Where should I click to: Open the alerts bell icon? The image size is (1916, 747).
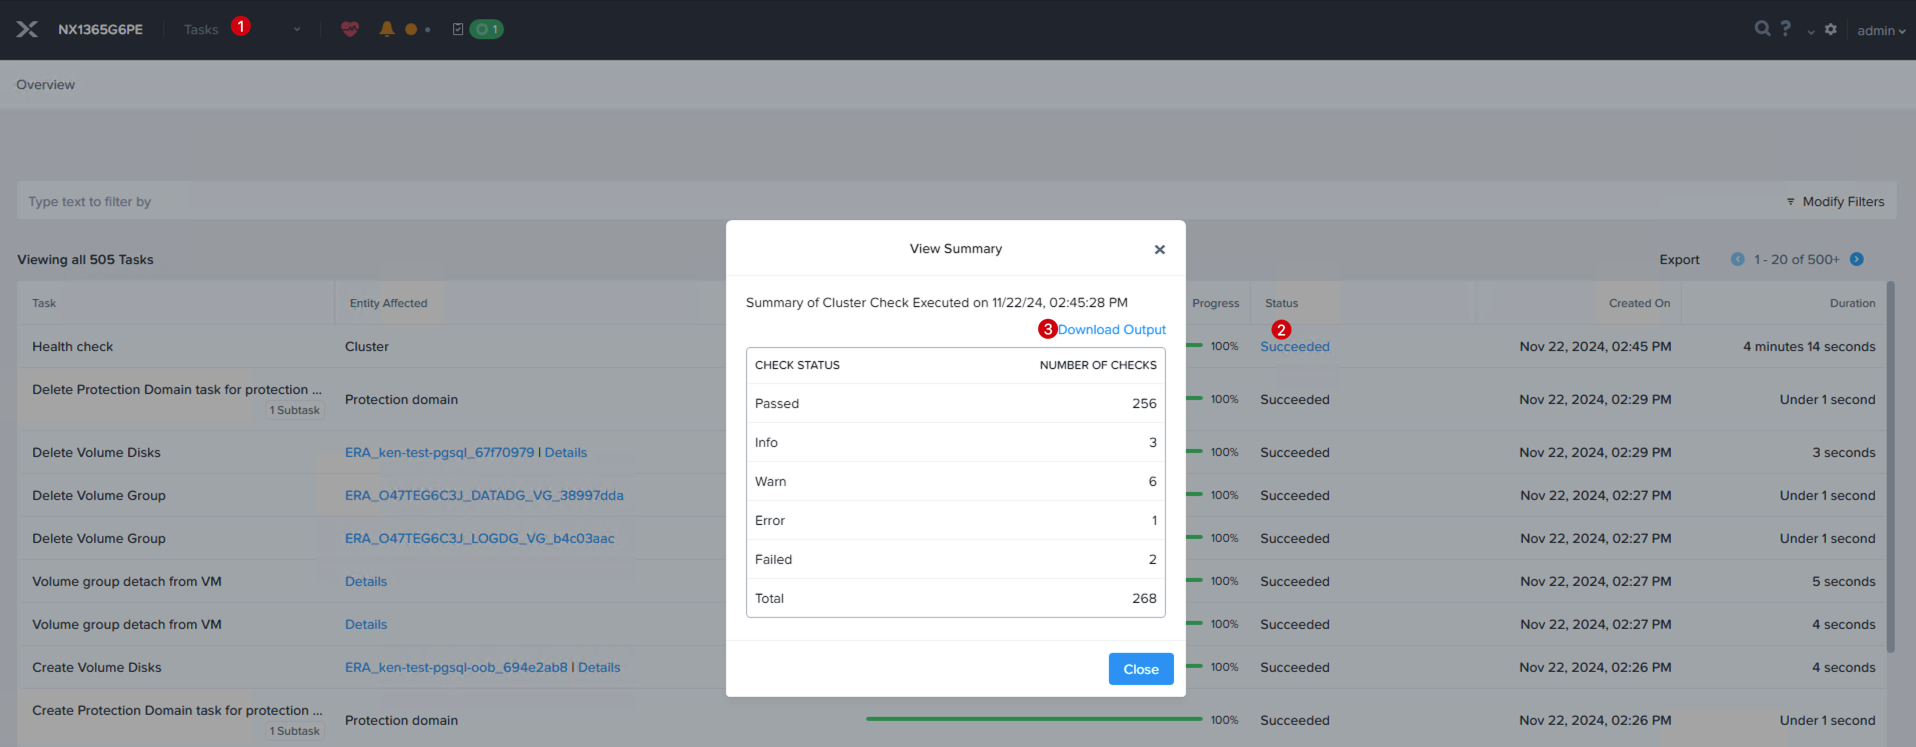tap(387, 29)
